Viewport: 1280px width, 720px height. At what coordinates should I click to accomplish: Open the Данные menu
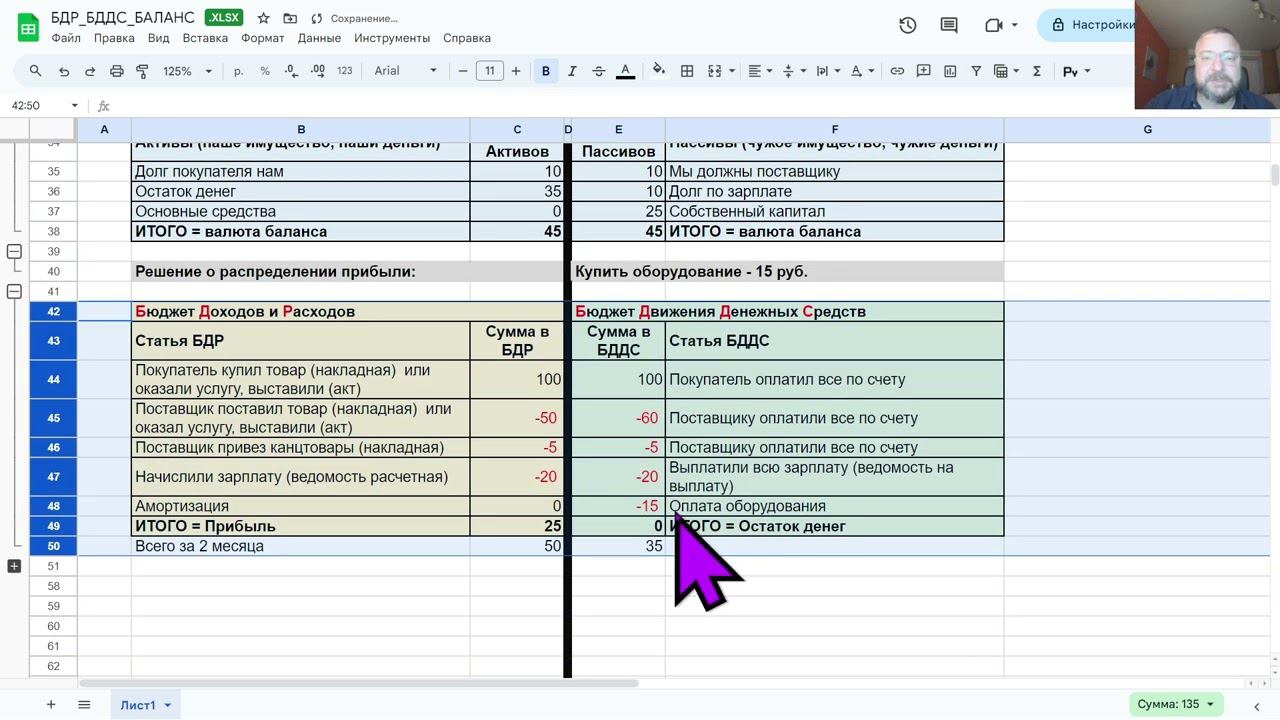[x=319, y=38]
